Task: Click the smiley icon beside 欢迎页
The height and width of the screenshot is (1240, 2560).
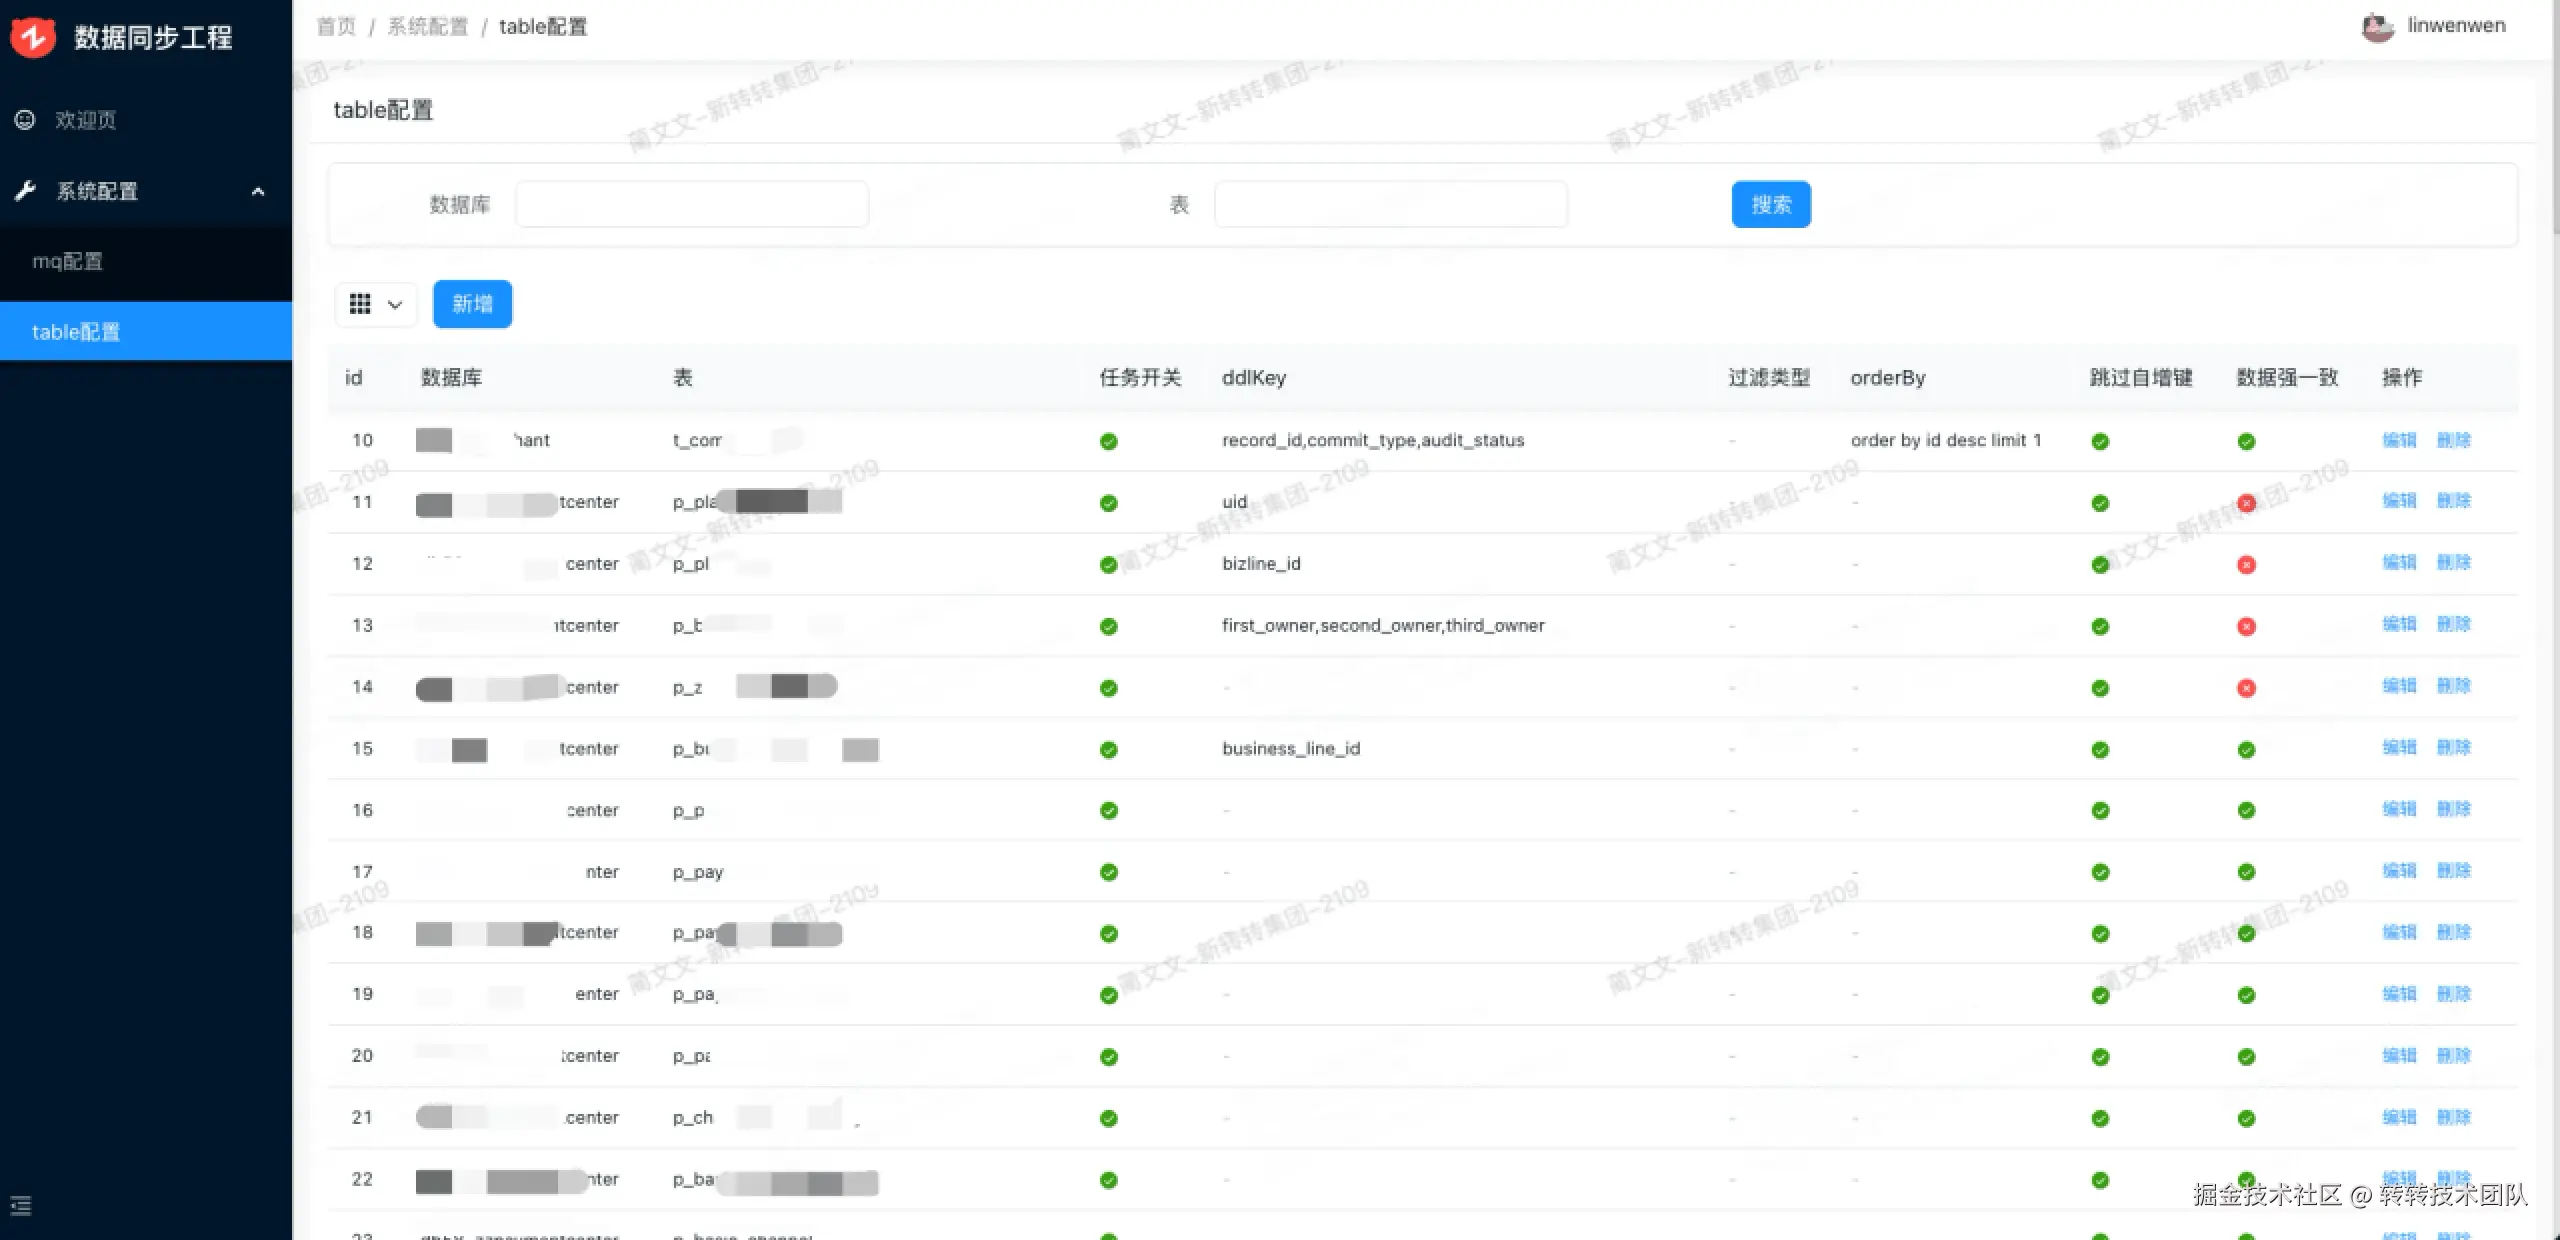Action: [25, 120]
